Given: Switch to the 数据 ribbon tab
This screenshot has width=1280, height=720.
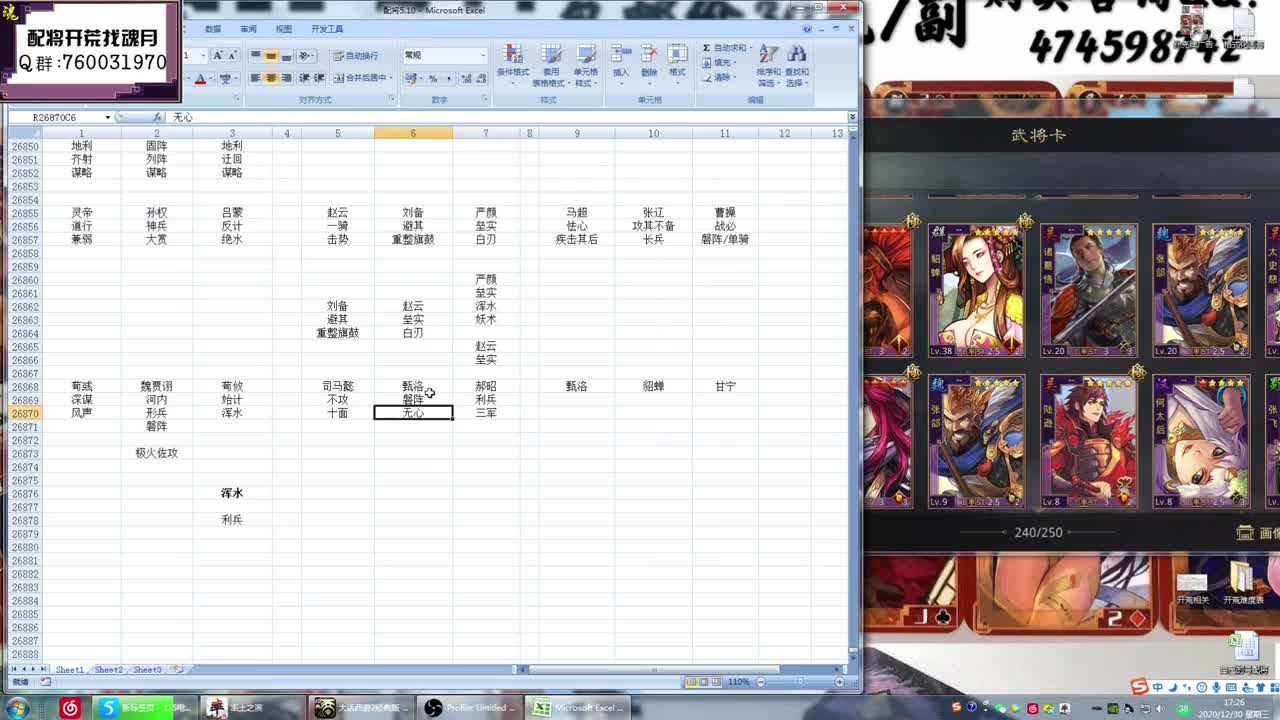Looking at the screenshot, I should (x=213, y=29).
